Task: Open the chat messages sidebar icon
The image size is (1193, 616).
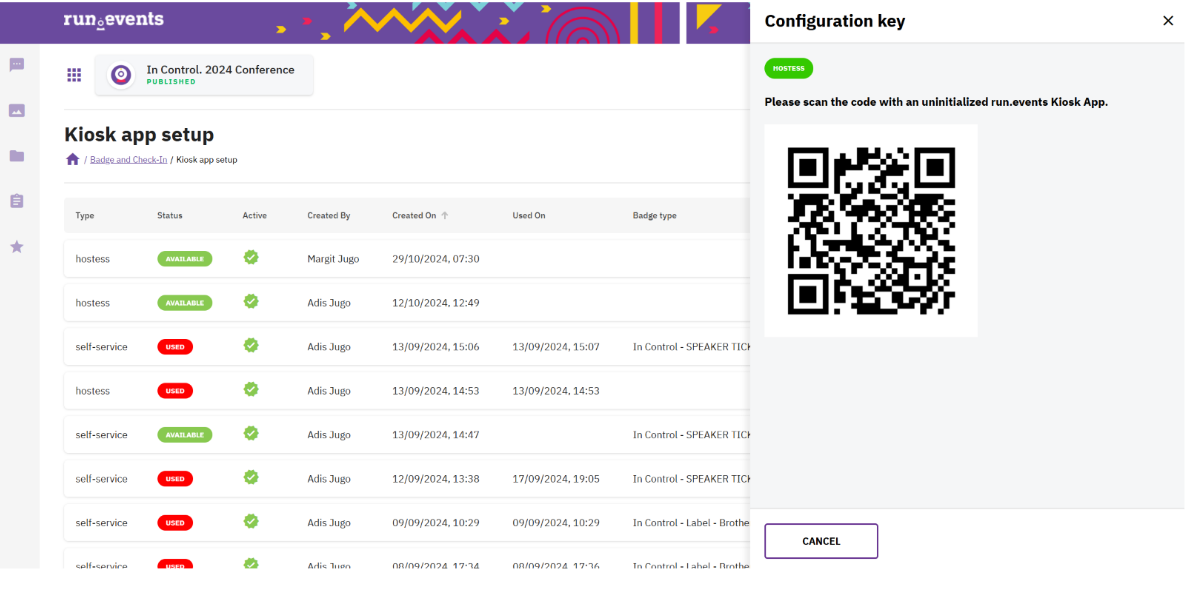Action: pos(17,65)
